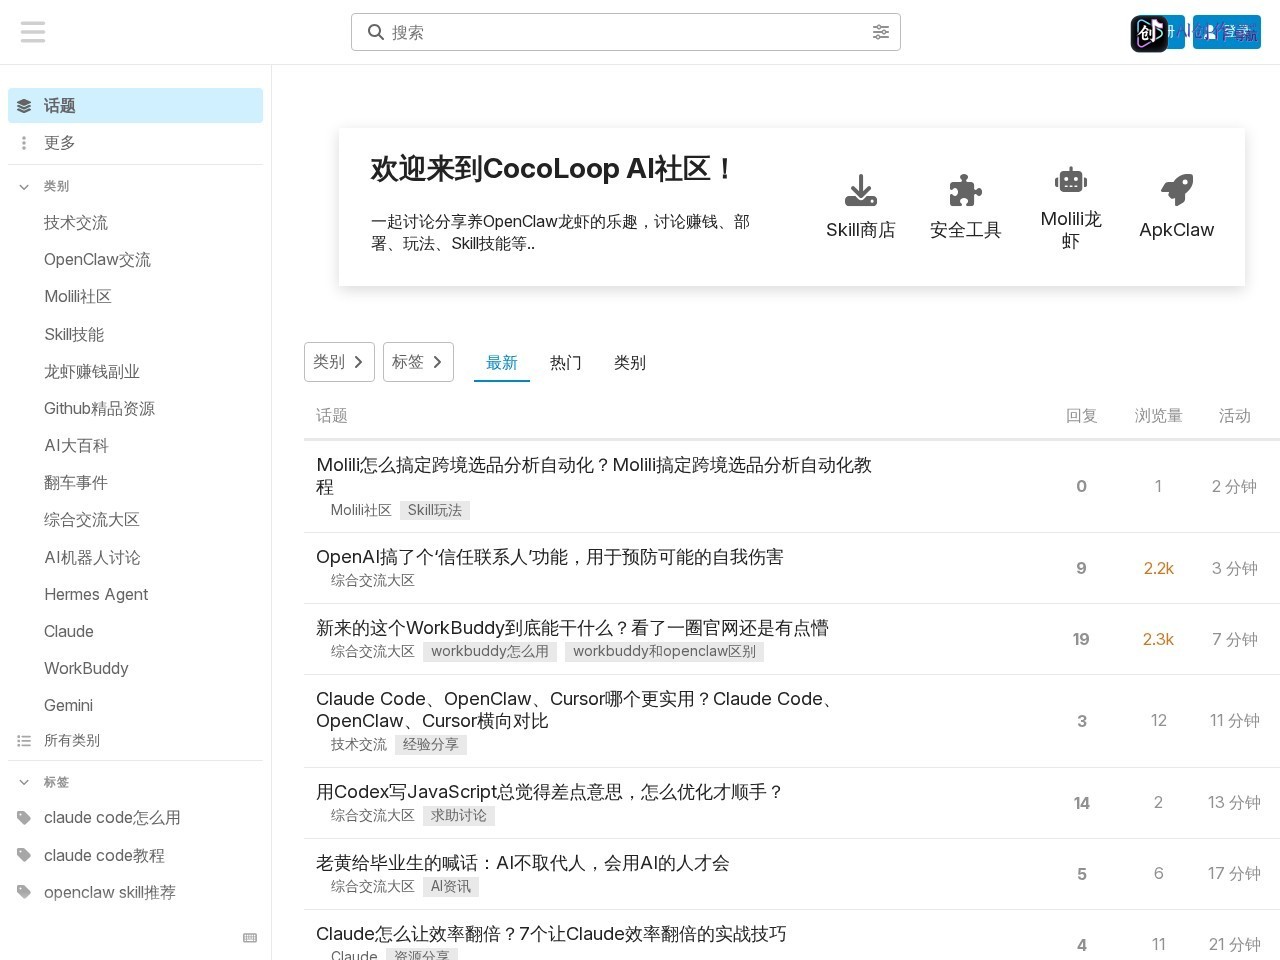Click the AI资讯 tag

pyautogui.click(x=451, y=886)
